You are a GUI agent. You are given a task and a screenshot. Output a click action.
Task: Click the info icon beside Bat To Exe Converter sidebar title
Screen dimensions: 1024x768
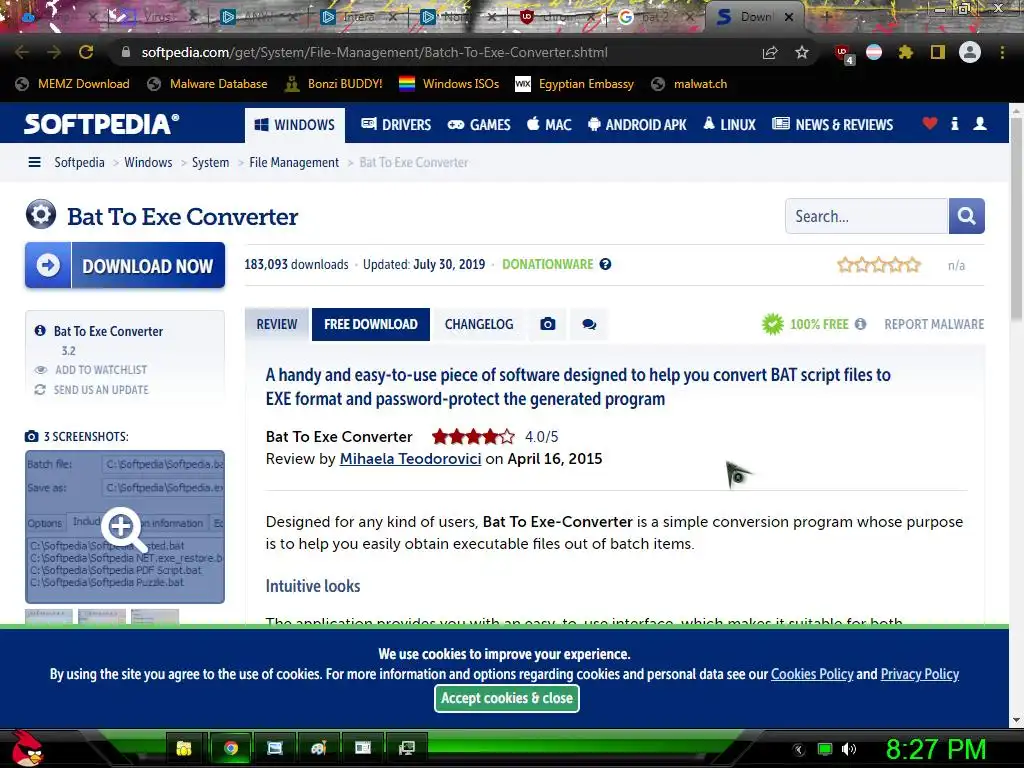coord(40,331)
